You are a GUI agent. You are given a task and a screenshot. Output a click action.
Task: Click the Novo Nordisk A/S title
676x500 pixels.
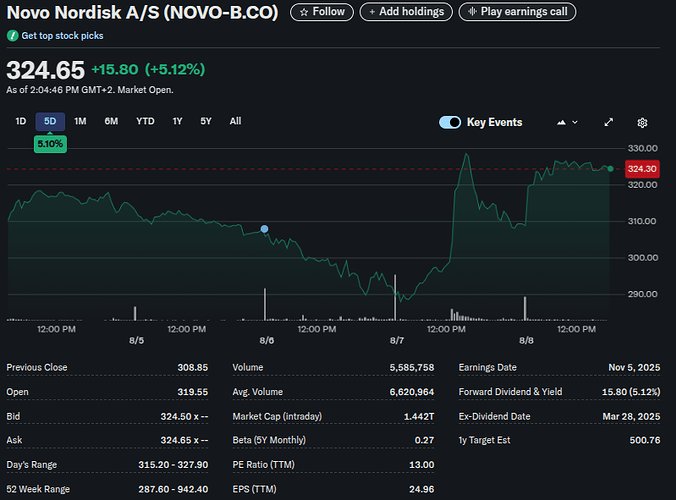coord(142,12)
